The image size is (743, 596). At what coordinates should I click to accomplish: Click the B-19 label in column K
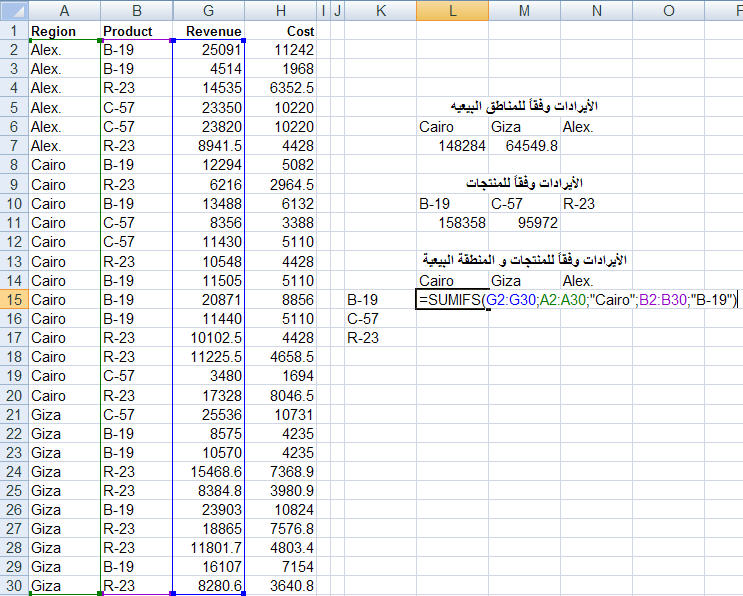pos(362,299)
